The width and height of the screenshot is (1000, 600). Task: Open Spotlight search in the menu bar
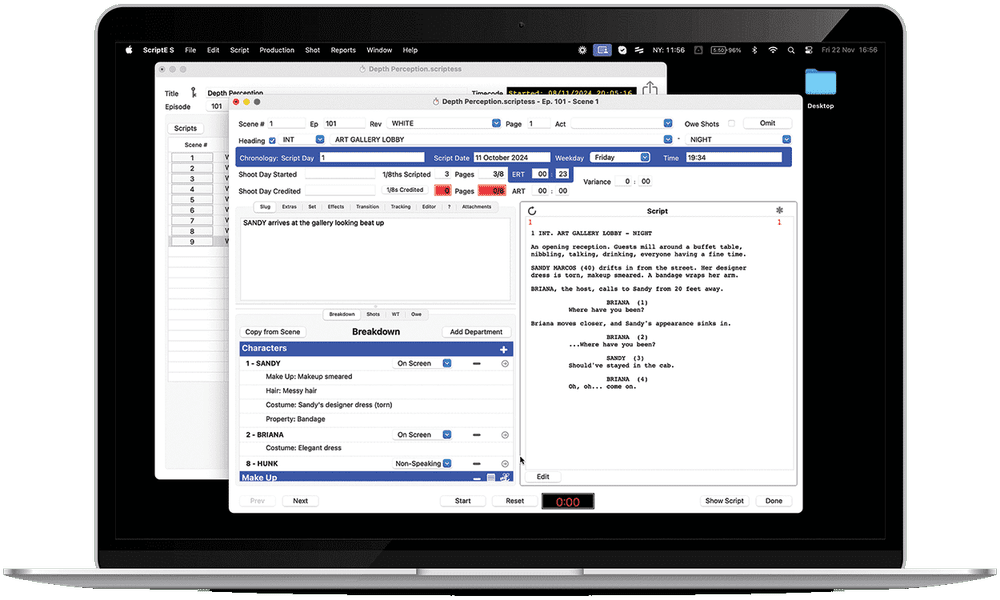tap(790, 49)
